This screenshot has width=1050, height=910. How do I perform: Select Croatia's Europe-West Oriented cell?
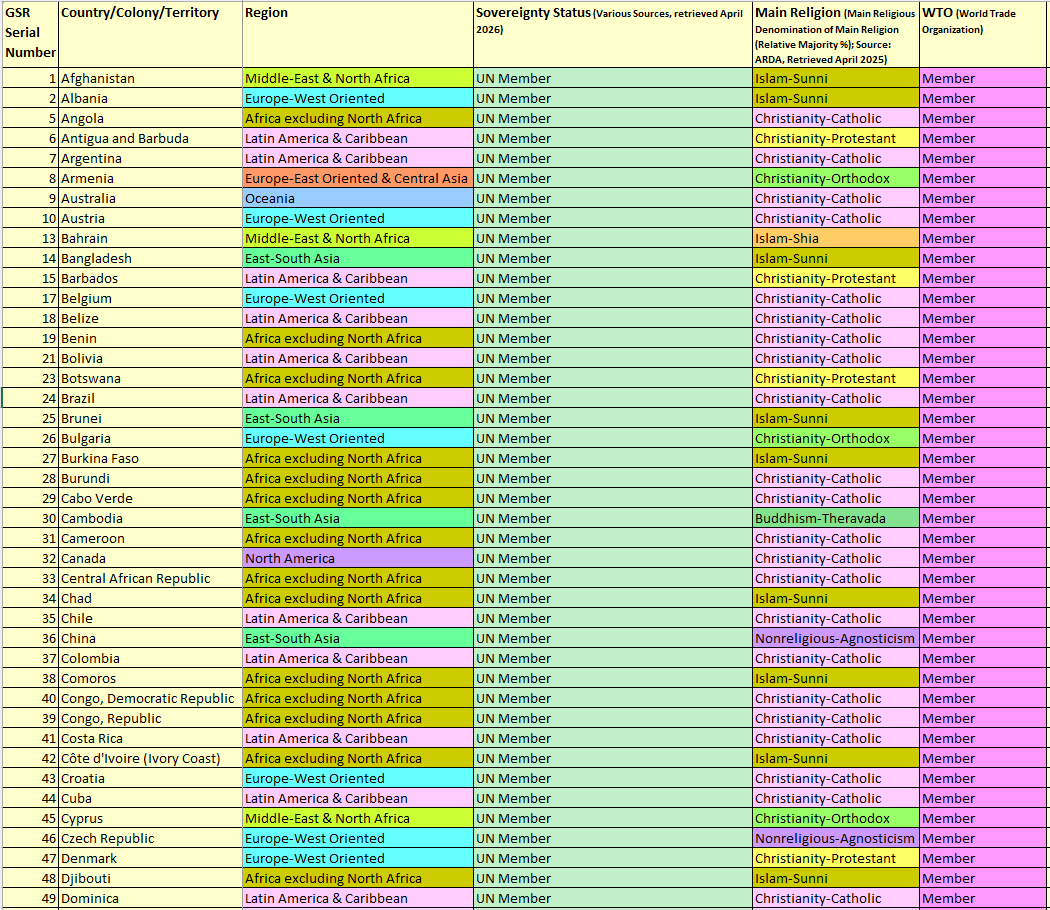click(x=358, y=779)
